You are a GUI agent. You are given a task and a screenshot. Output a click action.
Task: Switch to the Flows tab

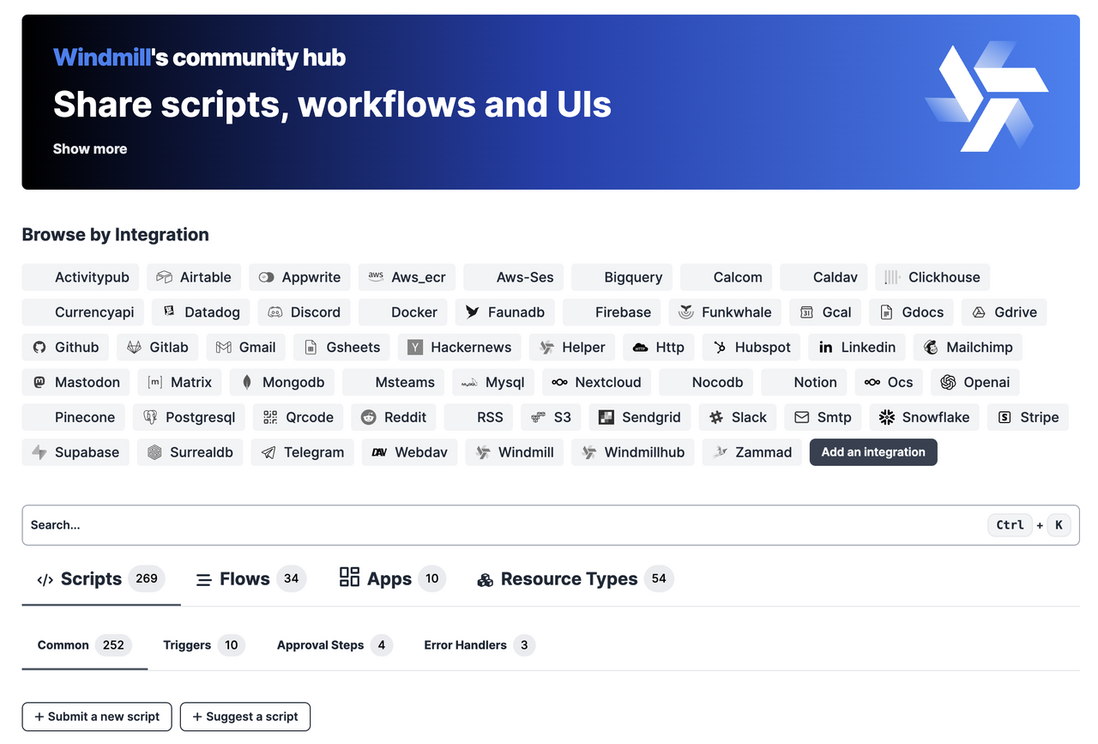pyautogui.click(x=243, y=579)
